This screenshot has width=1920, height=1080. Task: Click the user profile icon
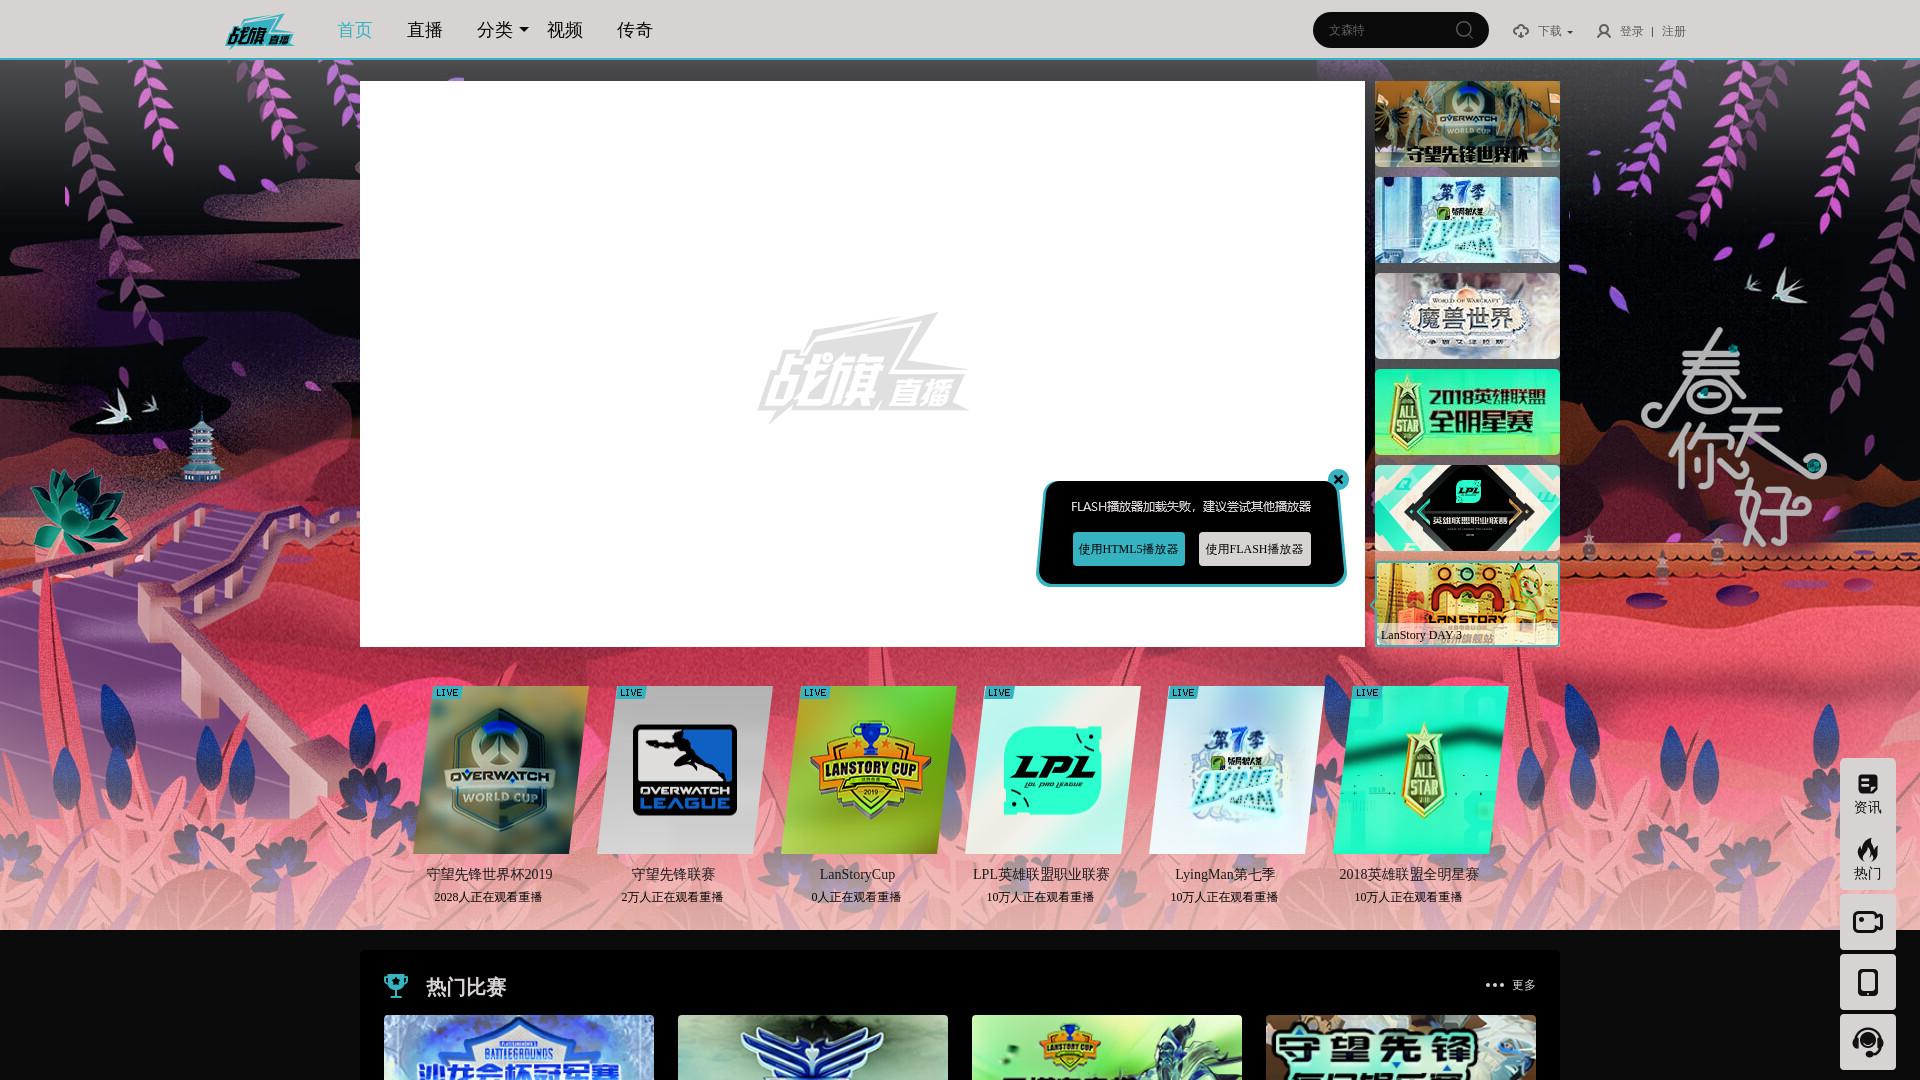tap(1604, 31)
